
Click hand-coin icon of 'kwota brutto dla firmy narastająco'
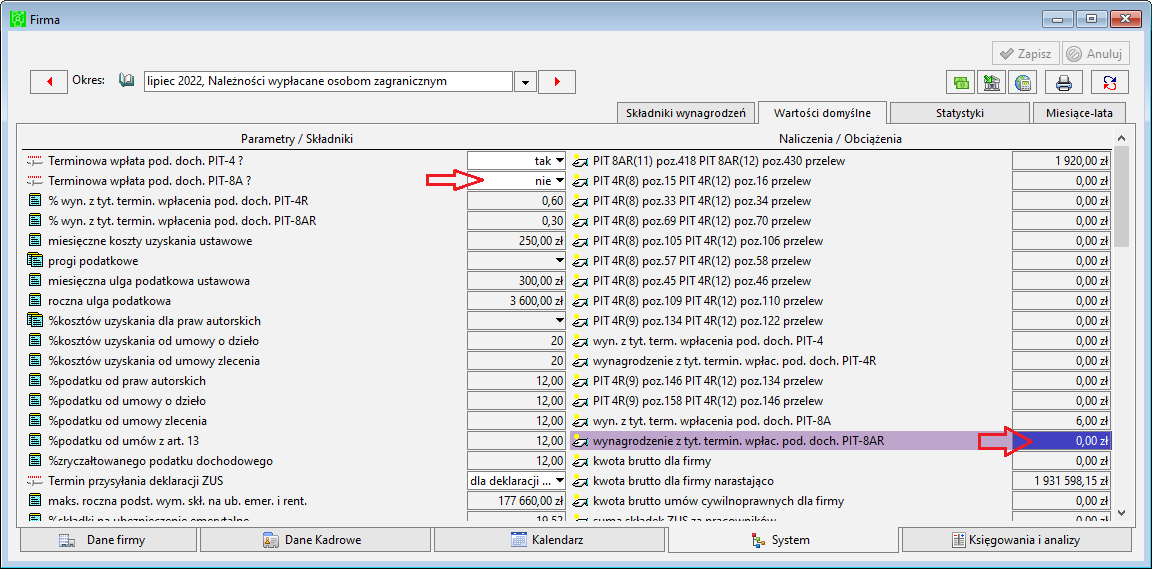point(581,481)
